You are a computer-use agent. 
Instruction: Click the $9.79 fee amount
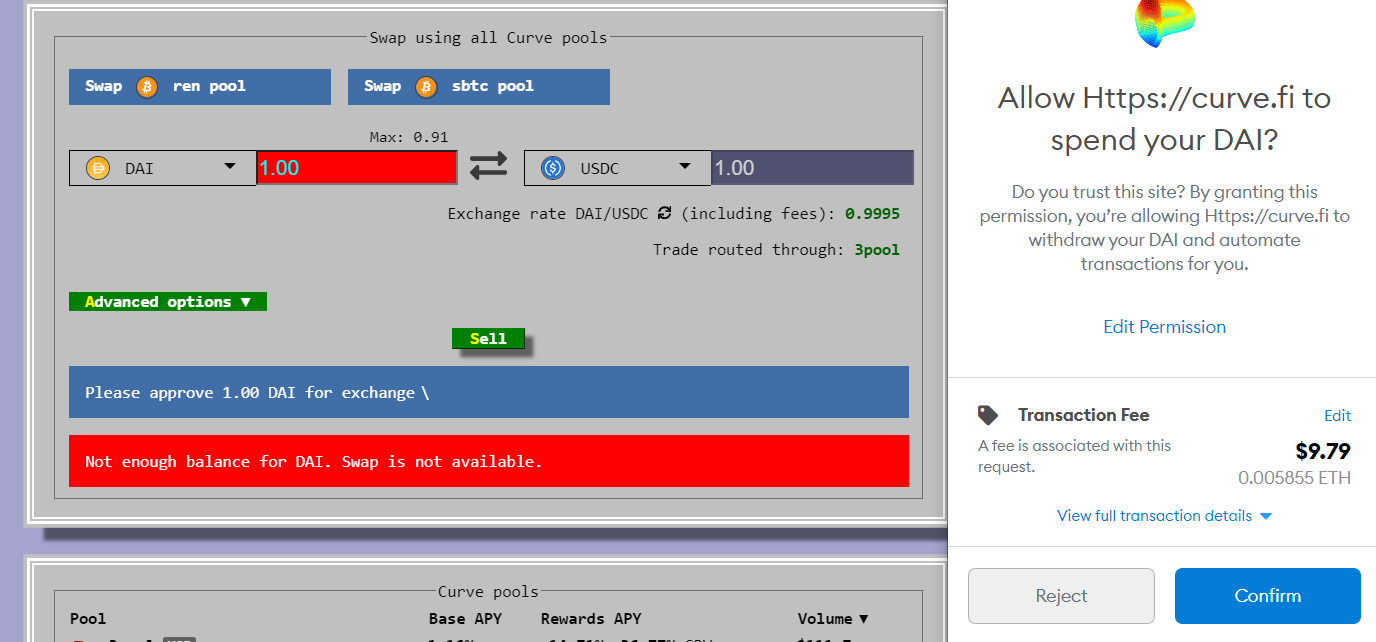pos(1323,451)
